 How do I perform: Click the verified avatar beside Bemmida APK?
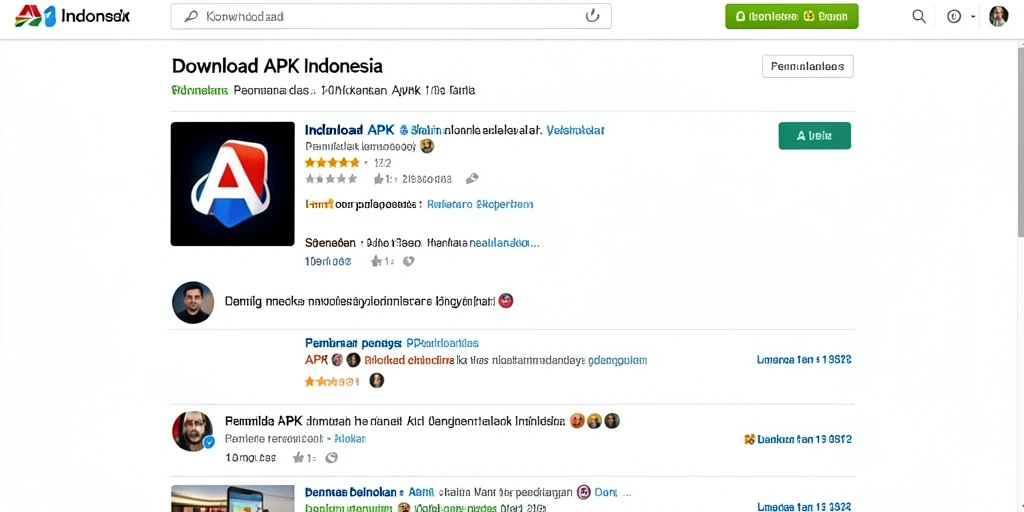click(193, 431)
